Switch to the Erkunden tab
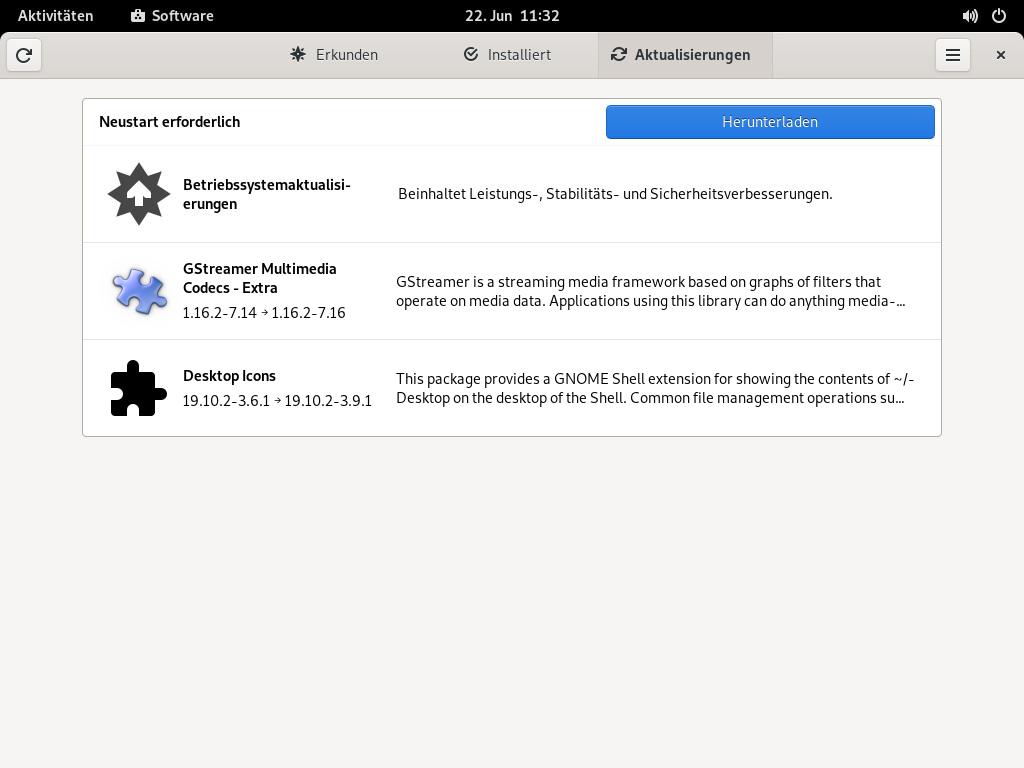The height and width of the screenshot is (768, 1024). [x=334, y=55]
